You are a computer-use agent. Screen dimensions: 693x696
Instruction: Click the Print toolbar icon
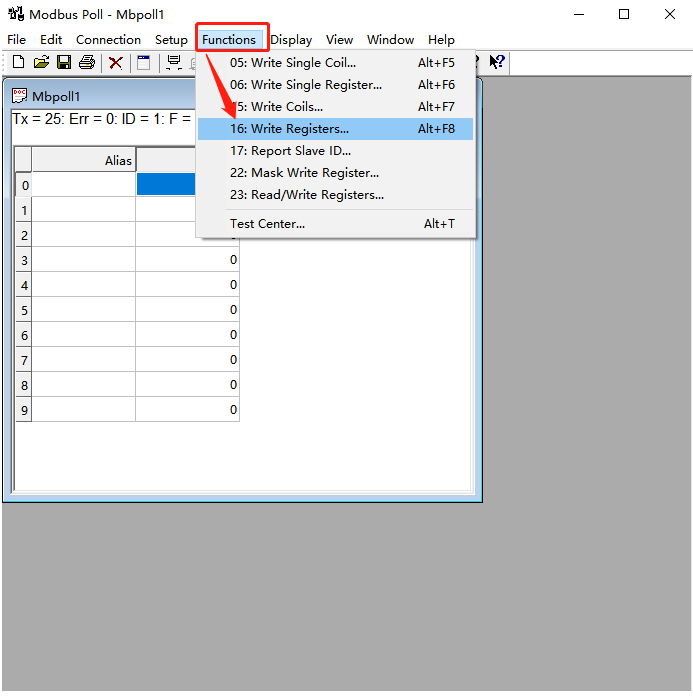87,62
